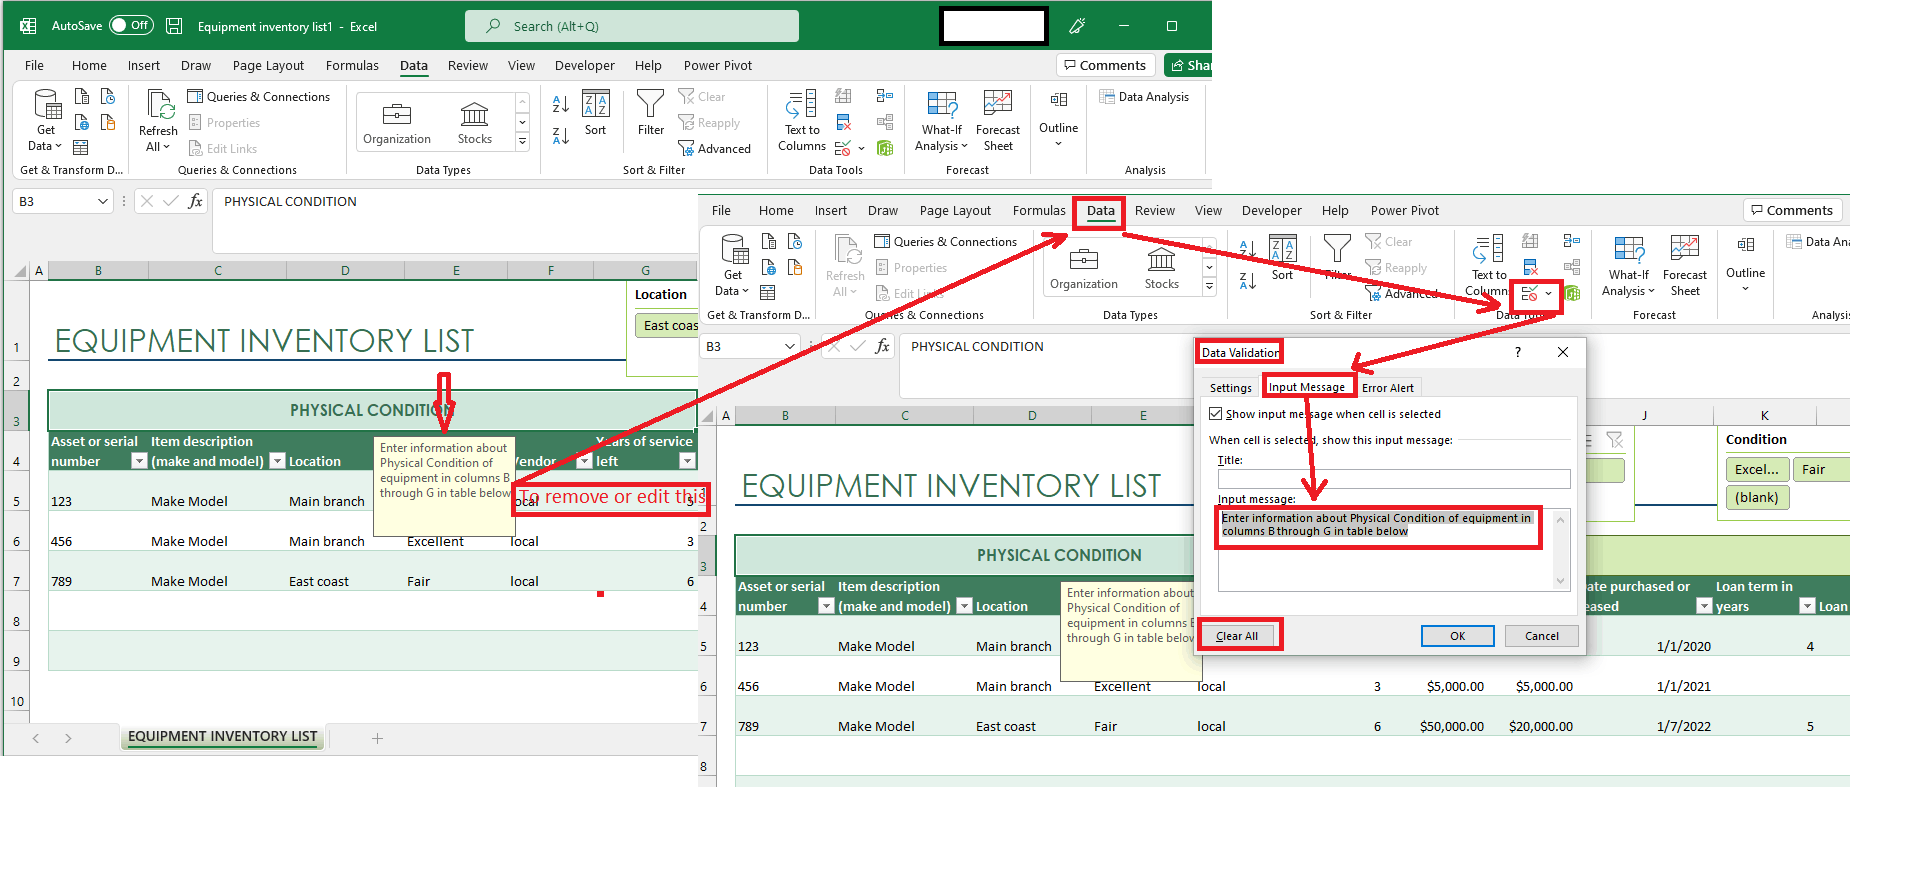This screenshot has width=1911, height=874.
Task: Click Cancel in Data Validation dialog
Action: [1542, 636]
